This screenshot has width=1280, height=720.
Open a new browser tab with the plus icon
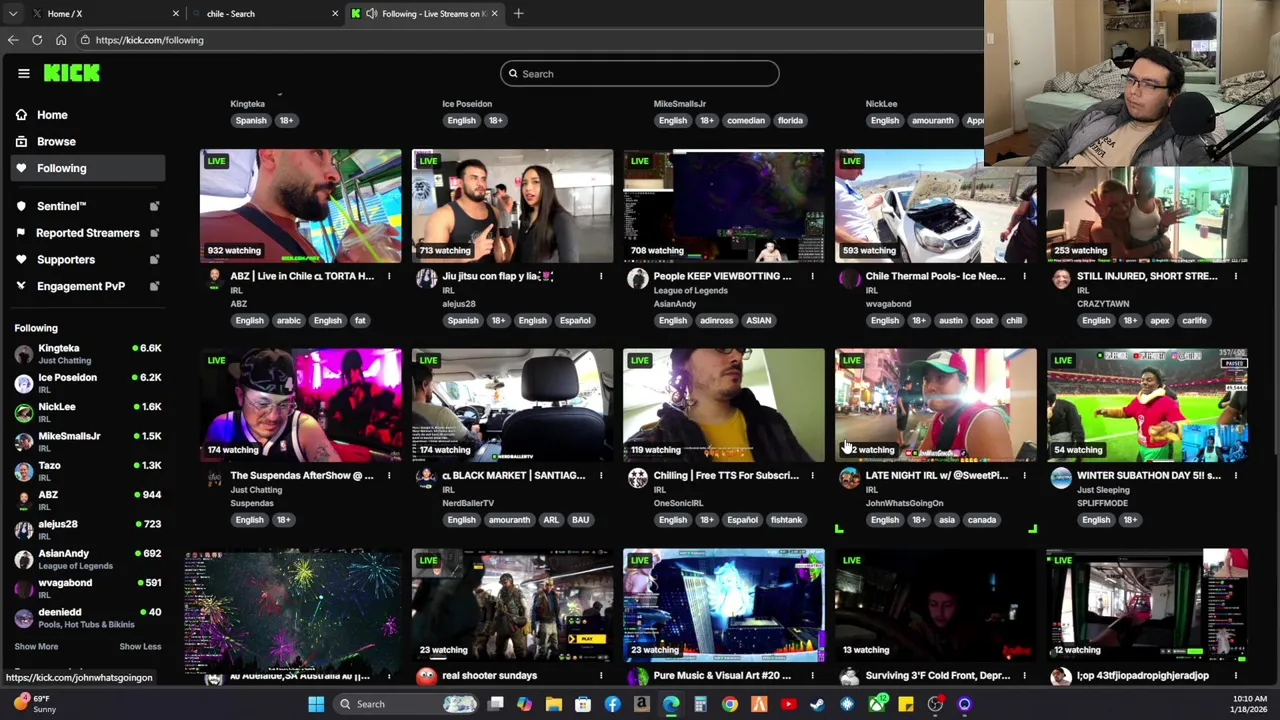click(x=518, y=14)
